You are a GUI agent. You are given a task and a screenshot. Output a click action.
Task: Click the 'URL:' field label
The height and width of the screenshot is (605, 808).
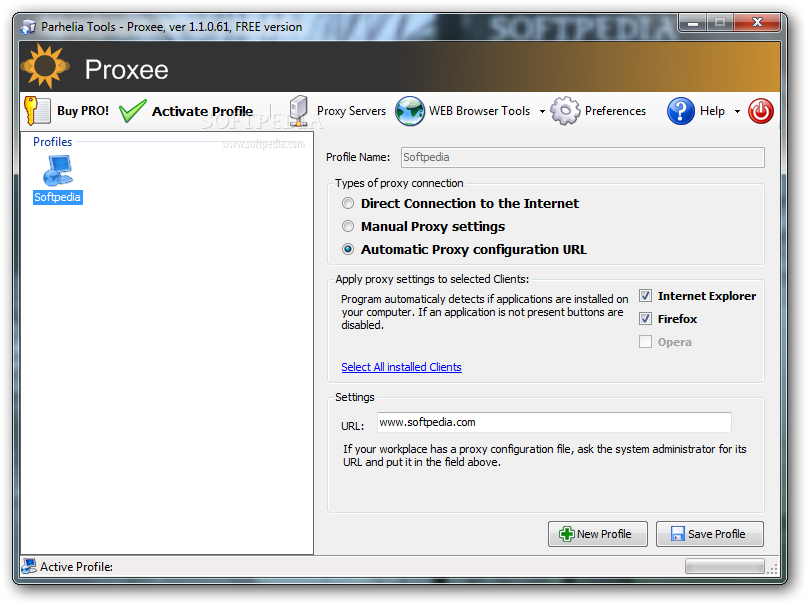click(x=352, y=426)
